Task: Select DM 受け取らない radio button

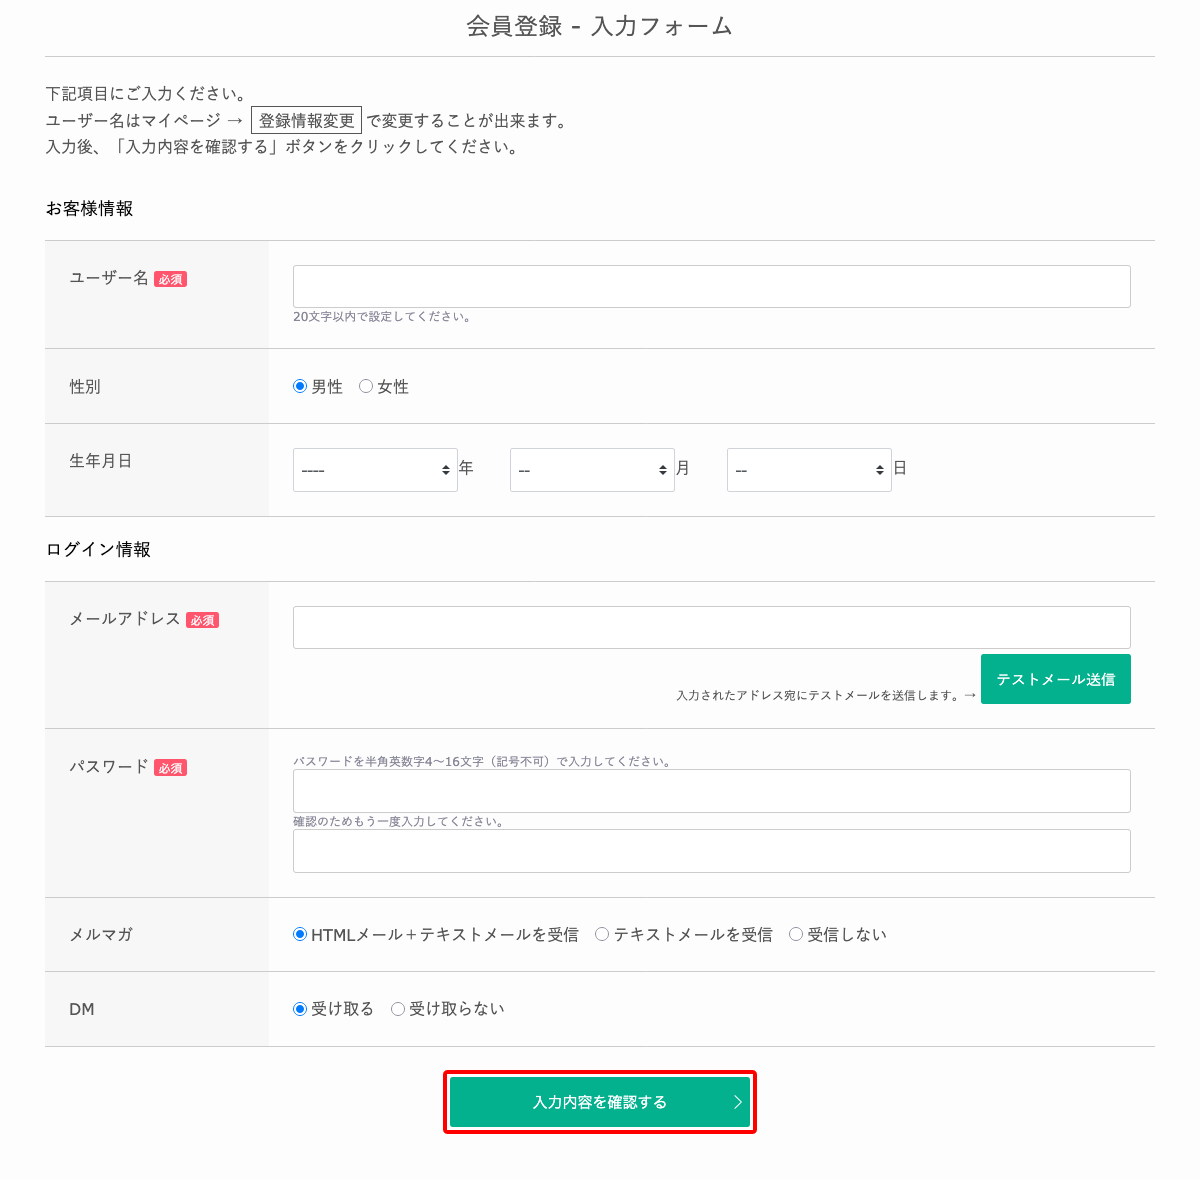Action: [398, 1009]
